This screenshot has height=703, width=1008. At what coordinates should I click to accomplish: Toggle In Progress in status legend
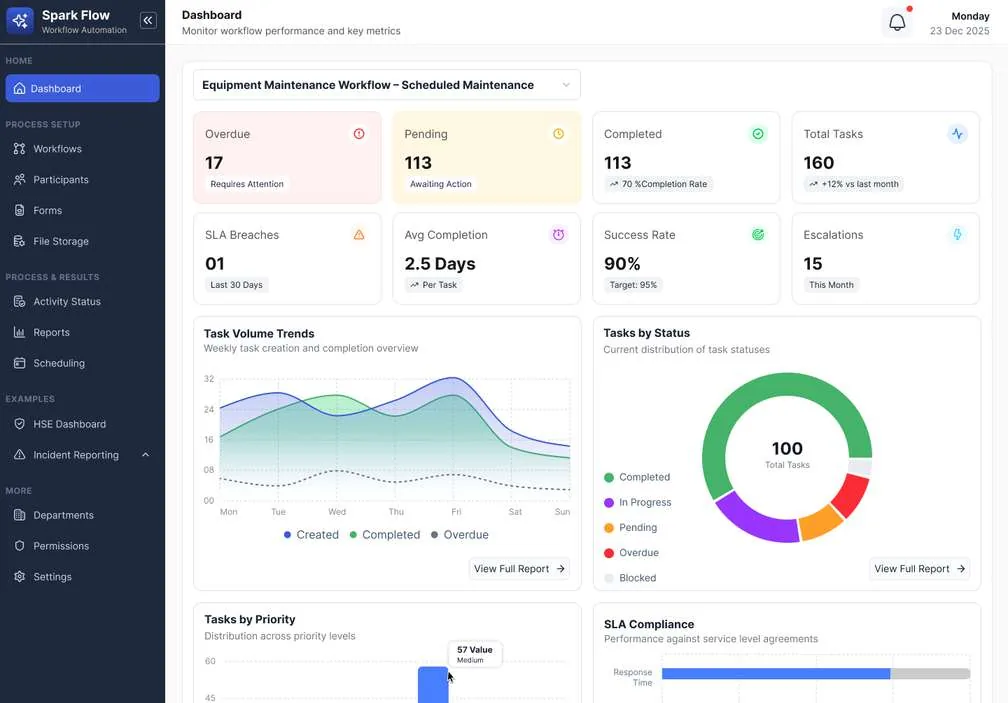pos(638,502)
